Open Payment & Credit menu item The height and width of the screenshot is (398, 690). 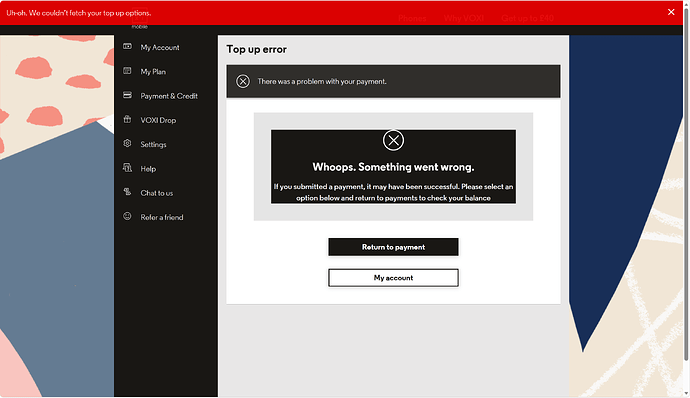(x=169, y=96)
